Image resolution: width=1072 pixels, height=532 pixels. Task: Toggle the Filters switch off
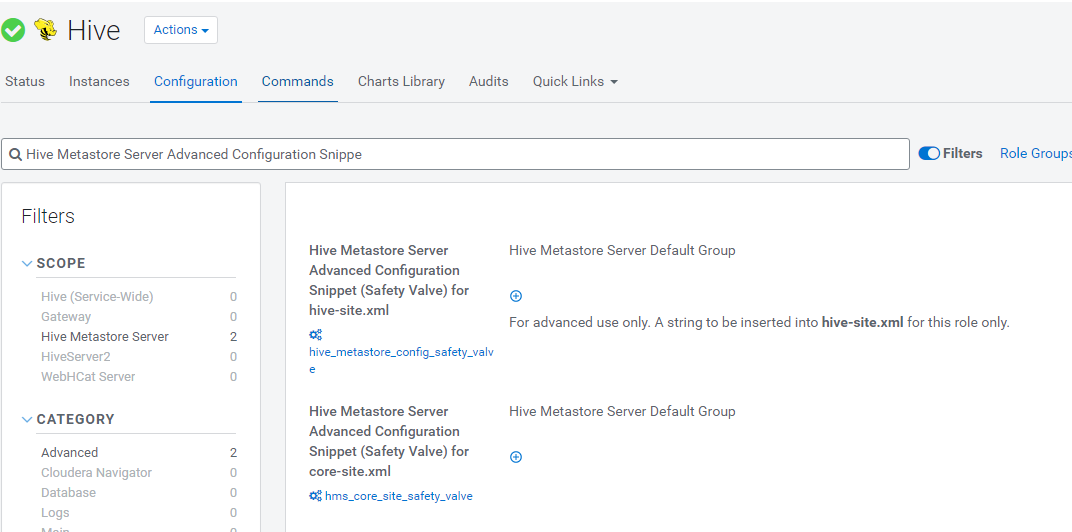pyautogui.click(x=929, y=154)
